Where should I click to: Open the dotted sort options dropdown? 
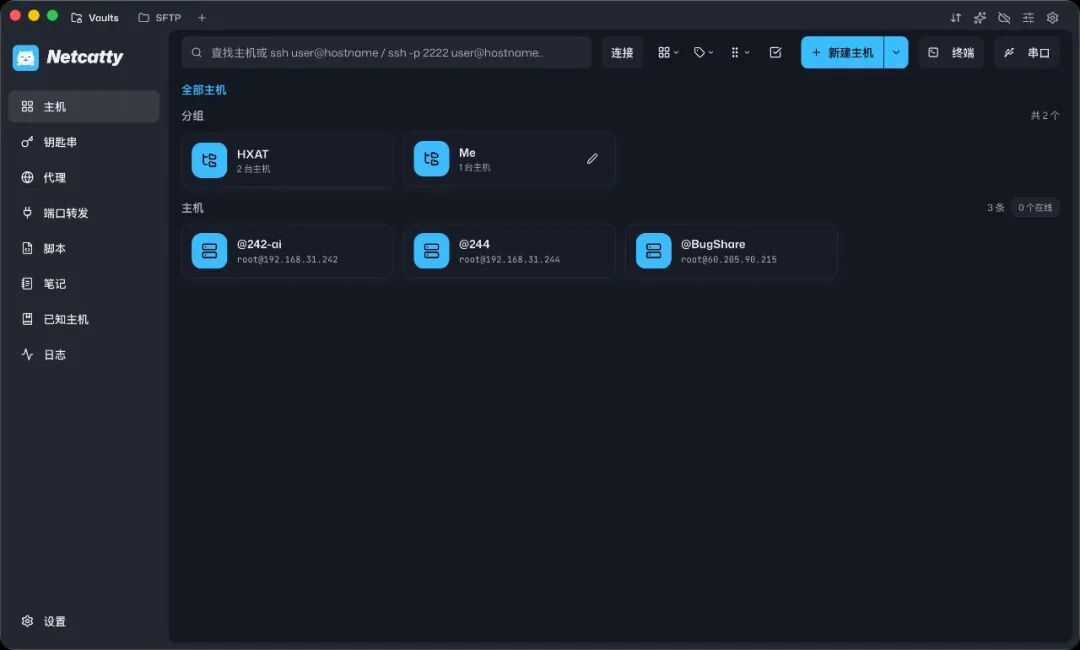click(740, 52)
